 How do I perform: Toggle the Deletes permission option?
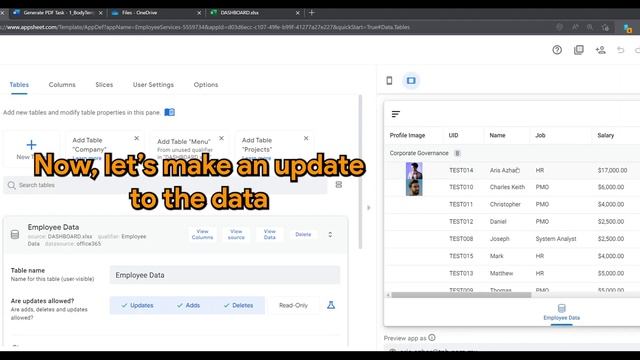(x=238, y=305)
